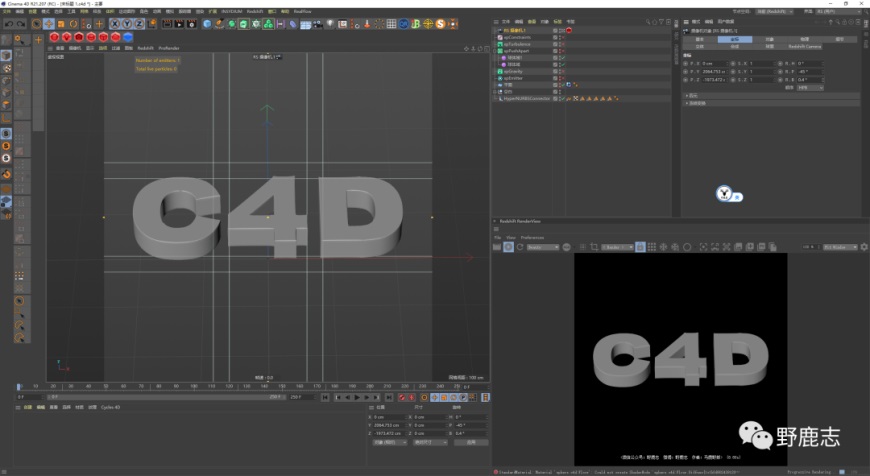Click RenderView crop region icon
The width and height of the screenshot is (870, 476).
(x=594, y=247)
